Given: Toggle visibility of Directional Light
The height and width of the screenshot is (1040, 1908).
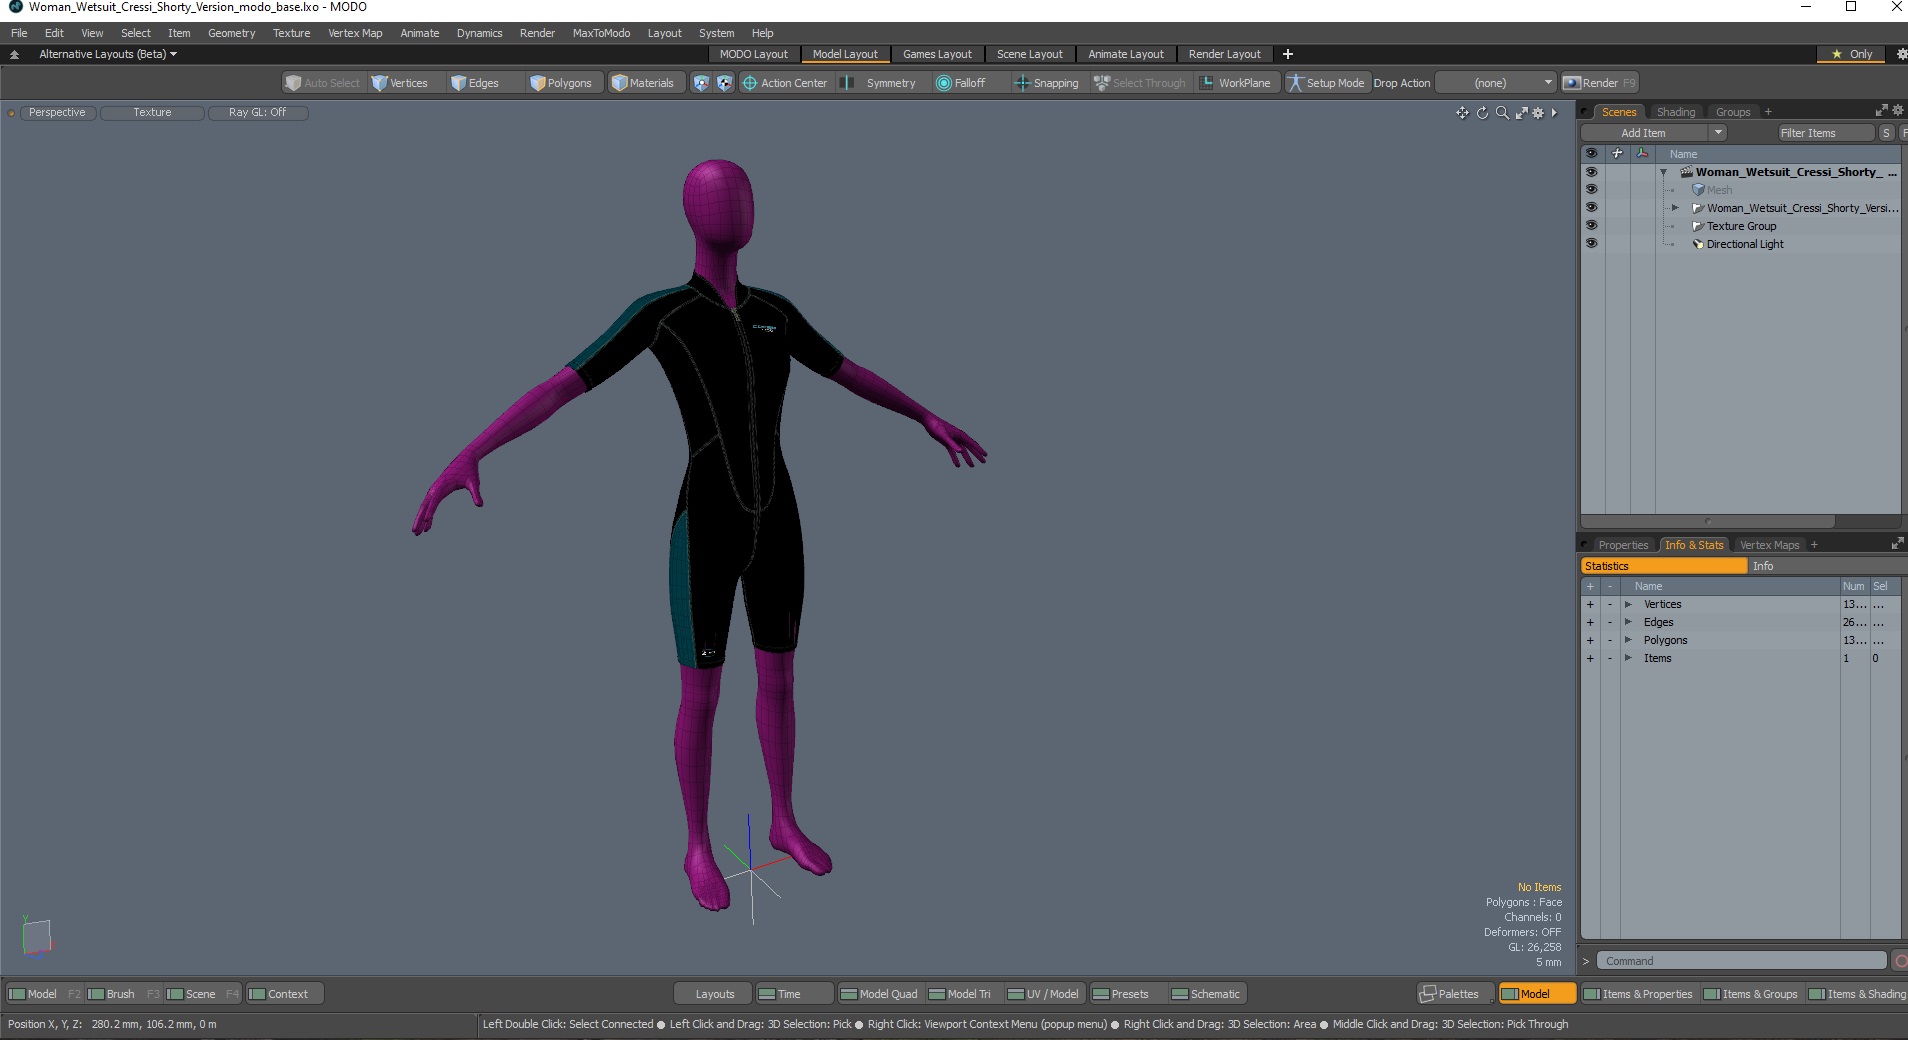Looking at the screenshot, I should [1591, 243].
